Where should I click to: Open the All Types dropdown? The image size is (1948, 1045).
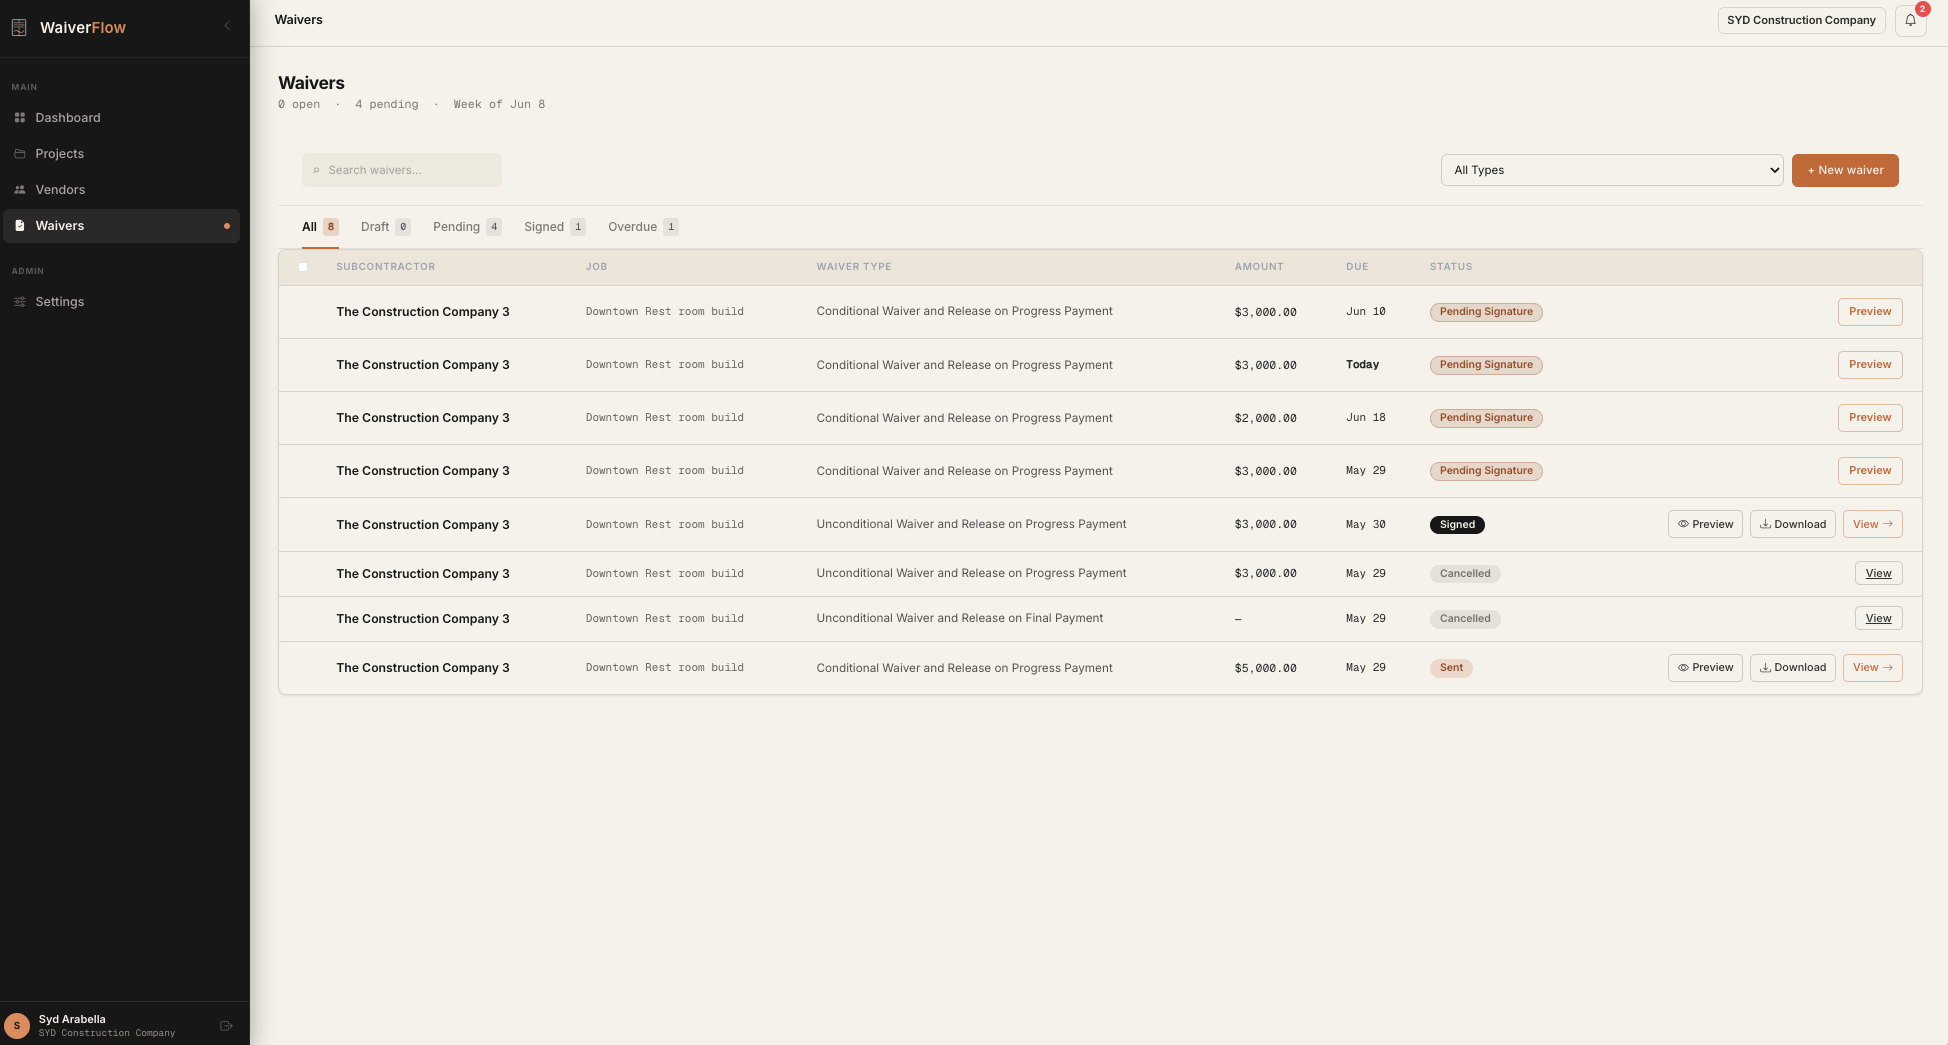(x=1612, y=170)
